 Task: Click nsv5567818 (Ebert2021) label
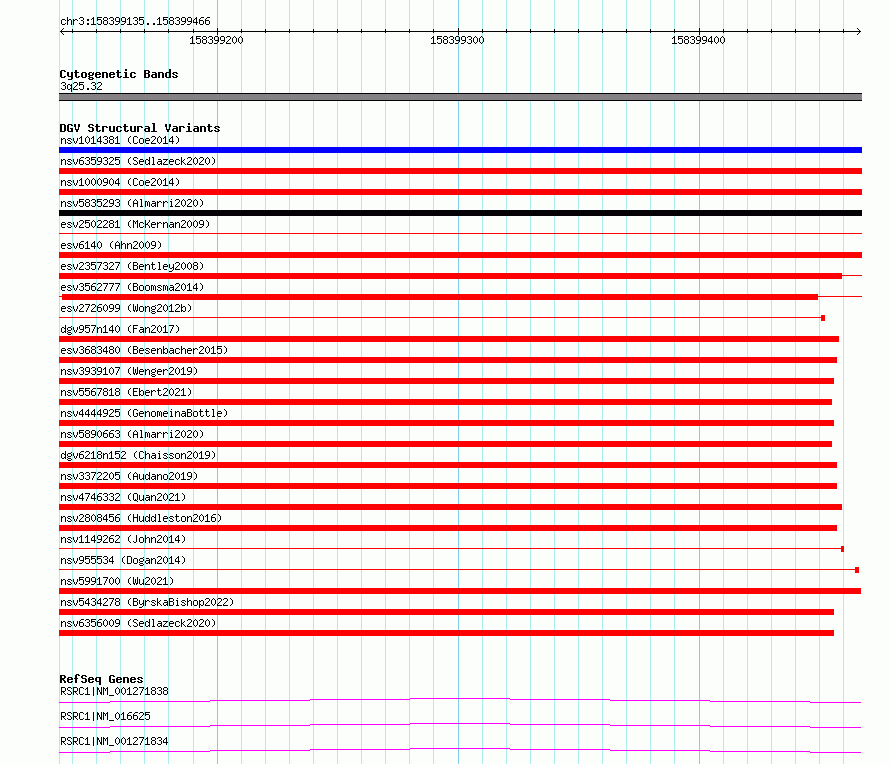coord(126,392)
